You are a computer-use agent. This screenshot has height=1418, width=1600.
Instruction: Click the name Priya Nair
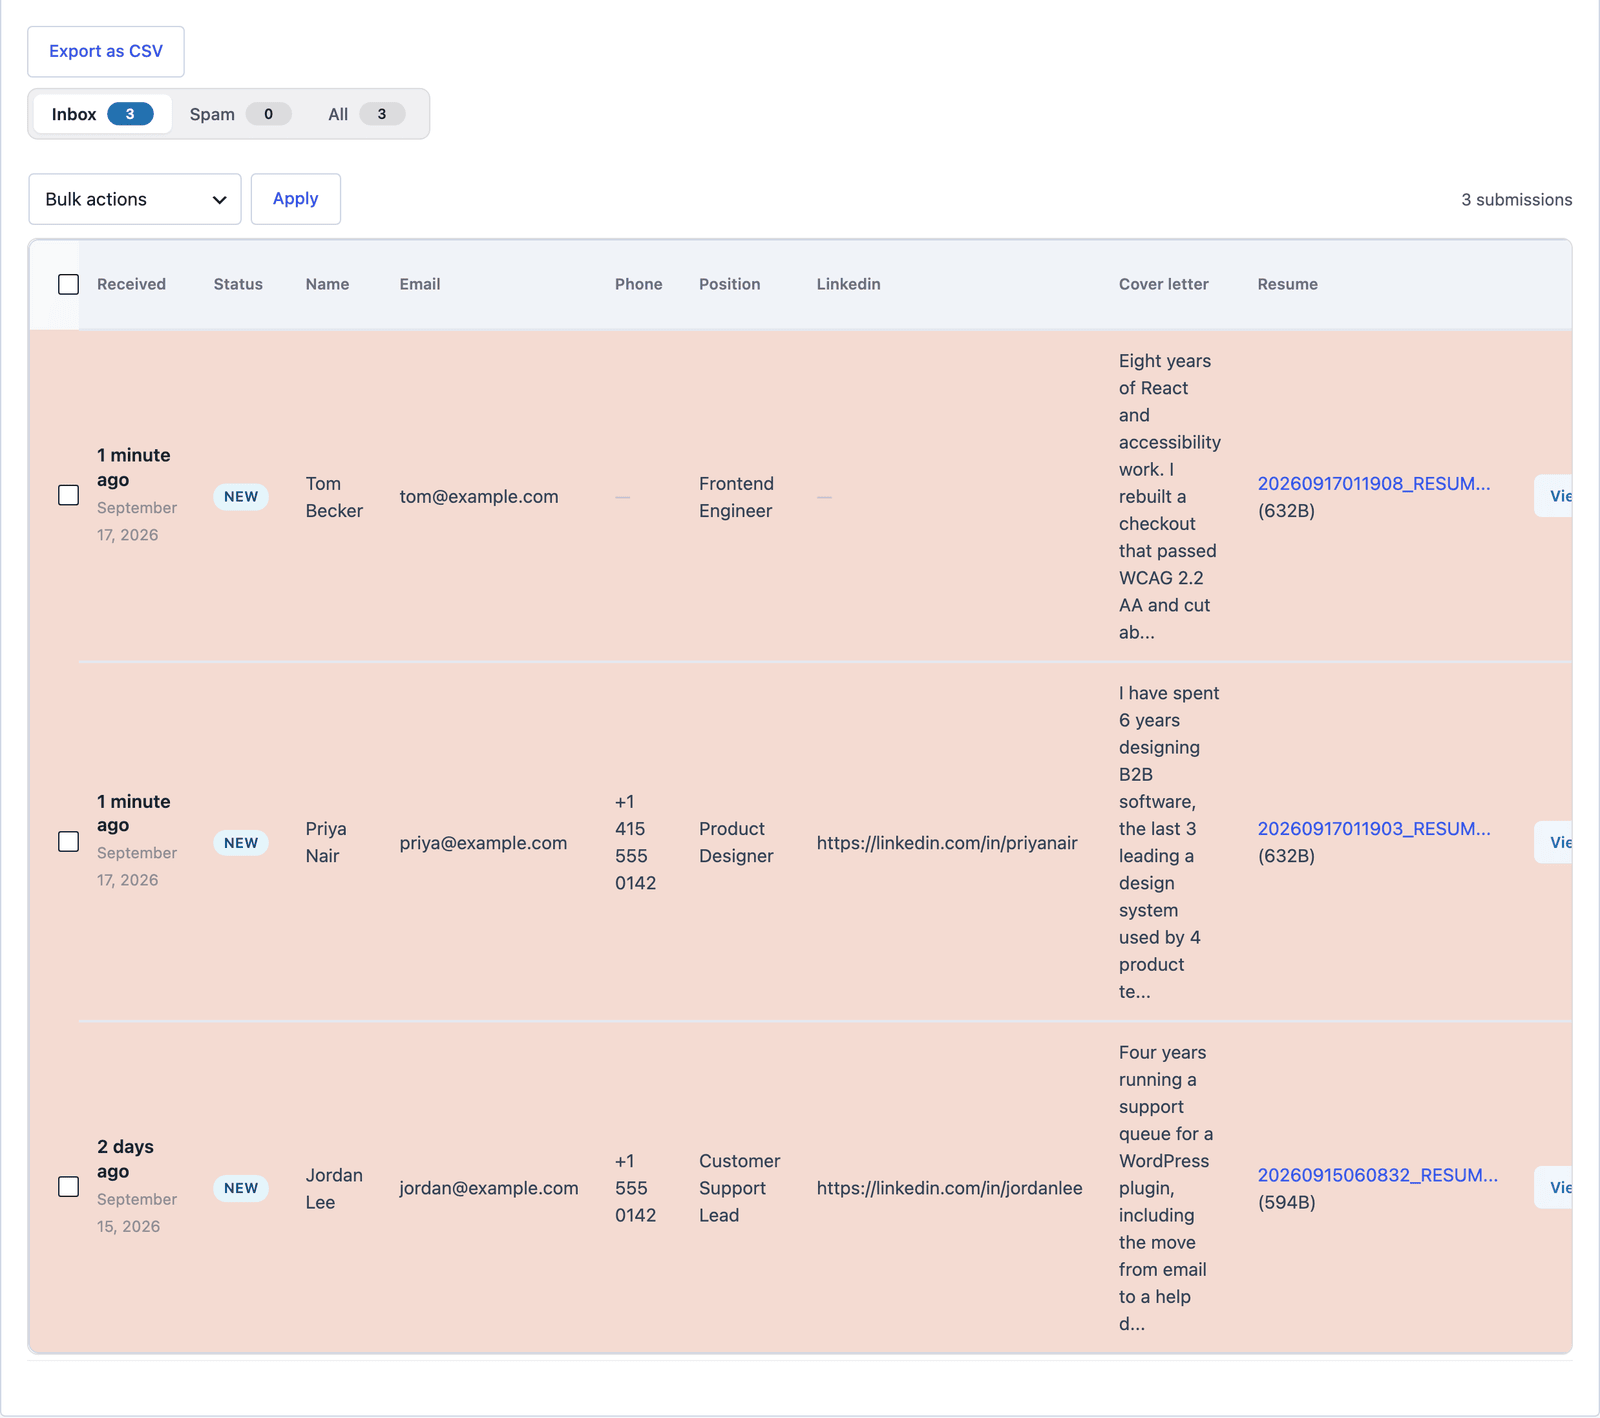(x=326, y=842)
